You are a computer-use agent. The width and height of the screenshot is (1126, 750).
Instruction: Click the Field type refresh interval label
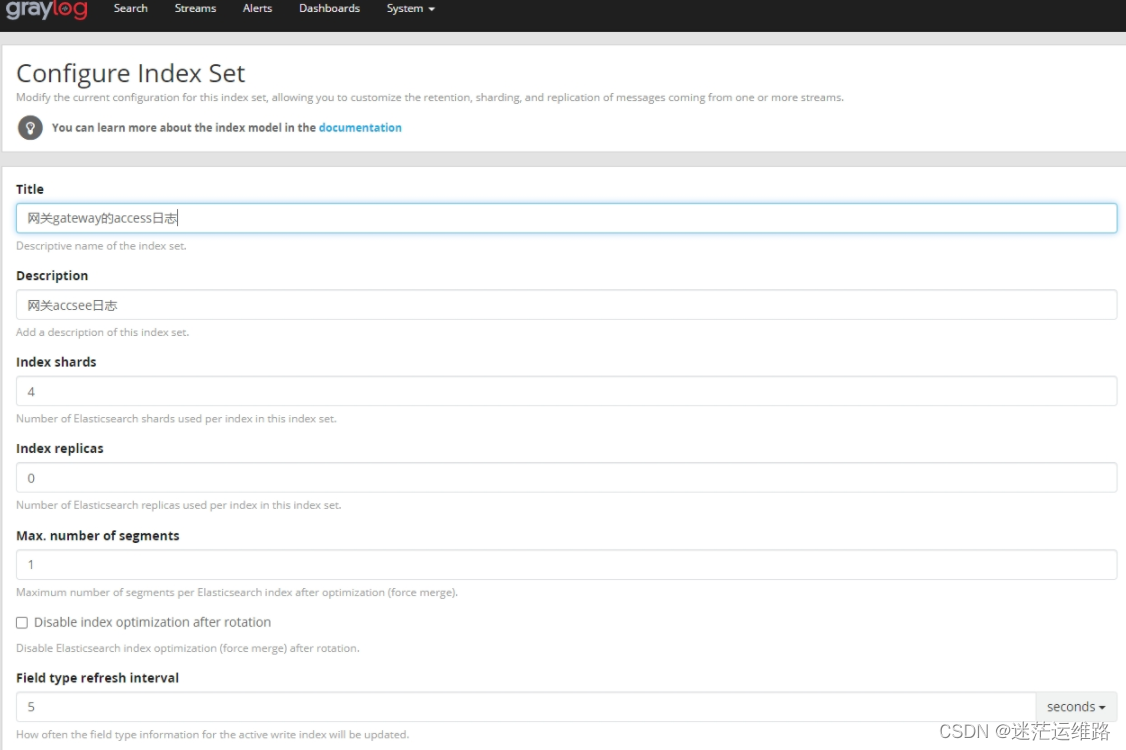tap(98, 678)
